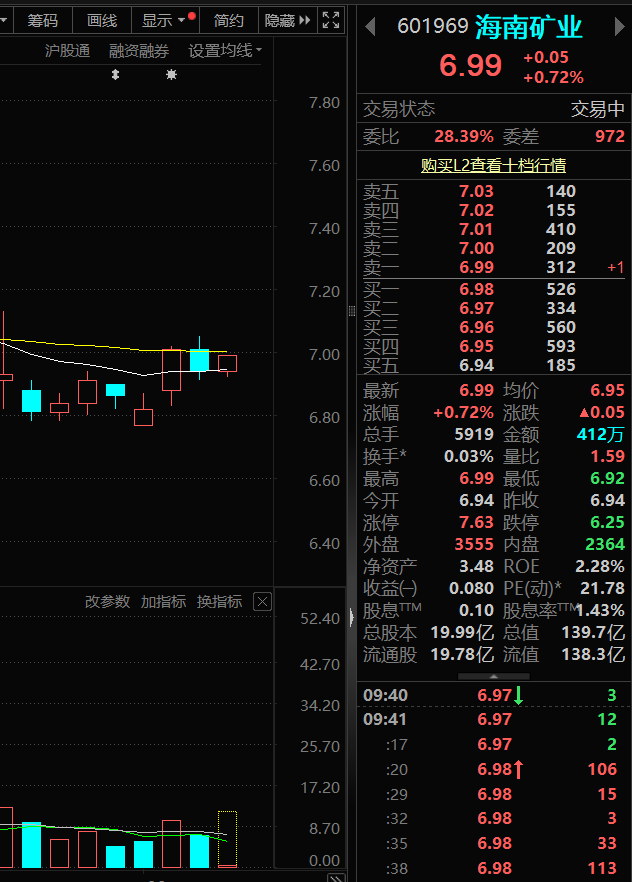Click 换指标 to change indicator
The width and height of the screenshot is (632, 882).
coord(219,602)
